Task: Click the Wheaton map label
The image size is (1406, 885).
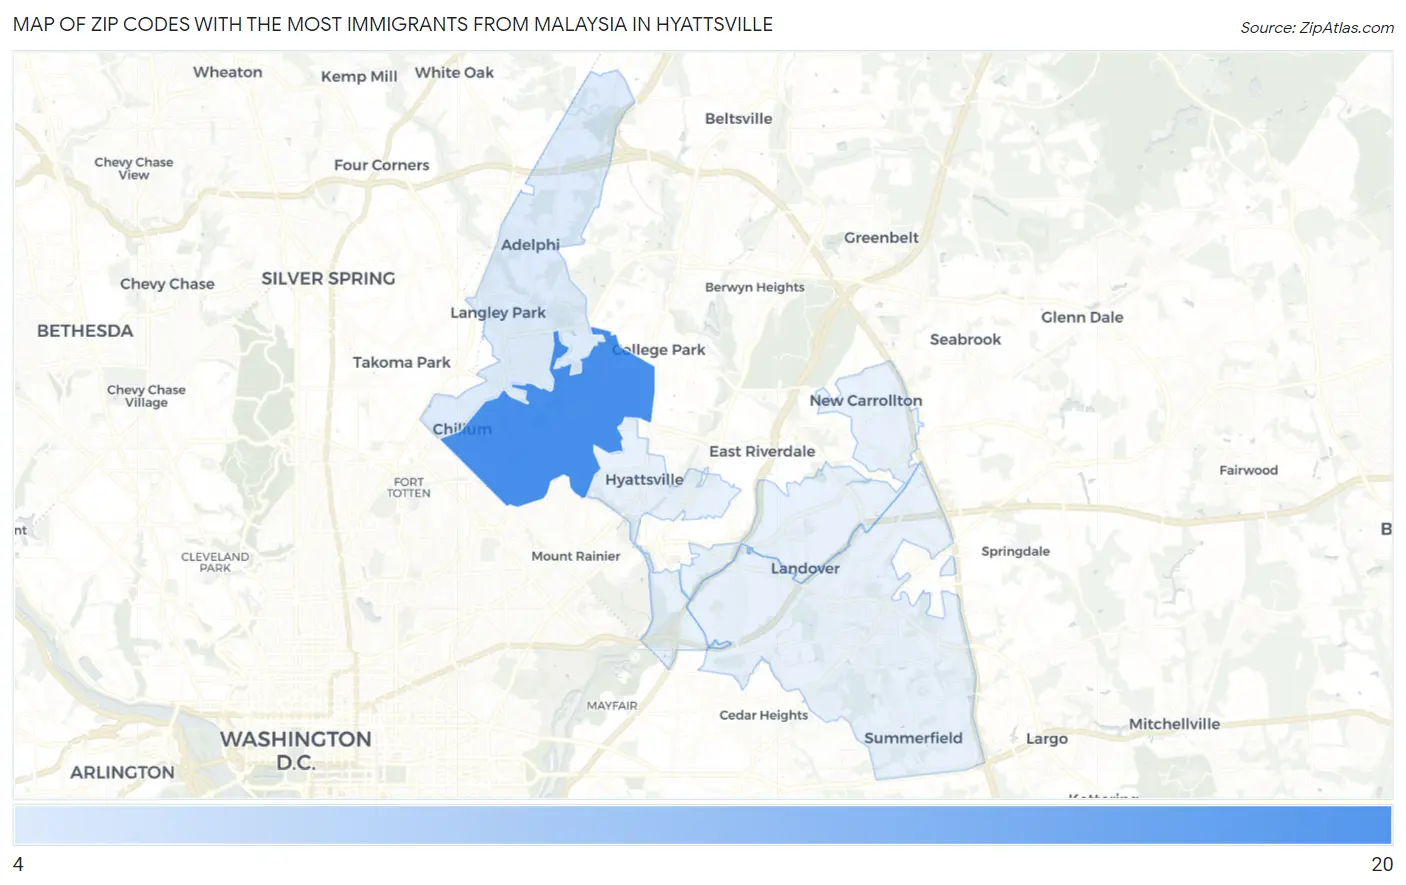Action: pos(227,72)
